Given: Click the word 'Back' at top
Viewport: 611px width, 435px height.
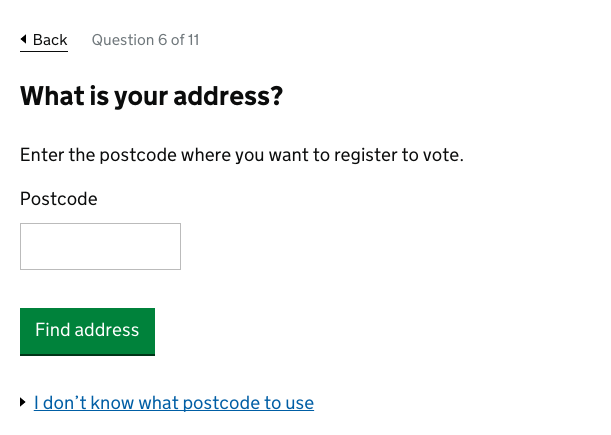Looking at the screenshot, I should pyautogui.click(x=50, y=40).
